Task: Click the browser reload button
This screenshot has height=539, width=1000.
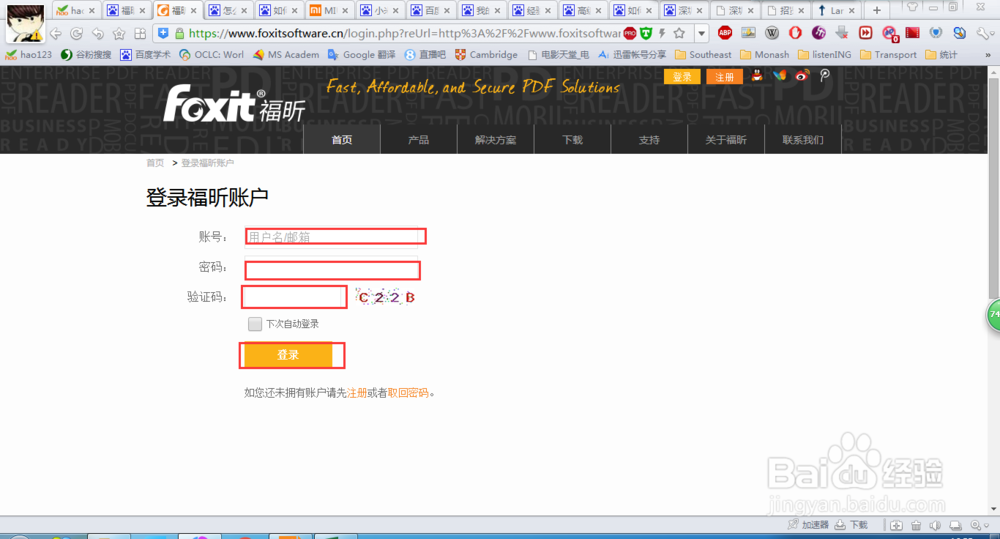Action: click(x=77, y=33)
